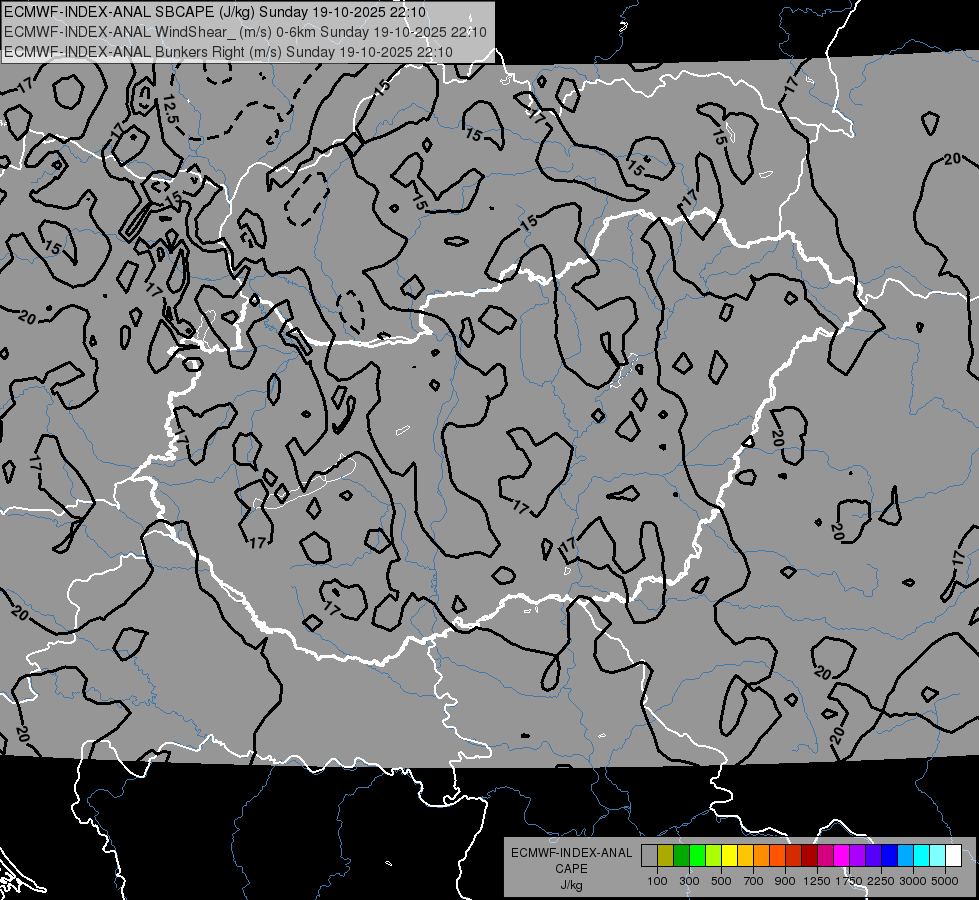The image size is (979, 900).
Task: Click the 12.5 dashed contour label
Action: [170, 109]
